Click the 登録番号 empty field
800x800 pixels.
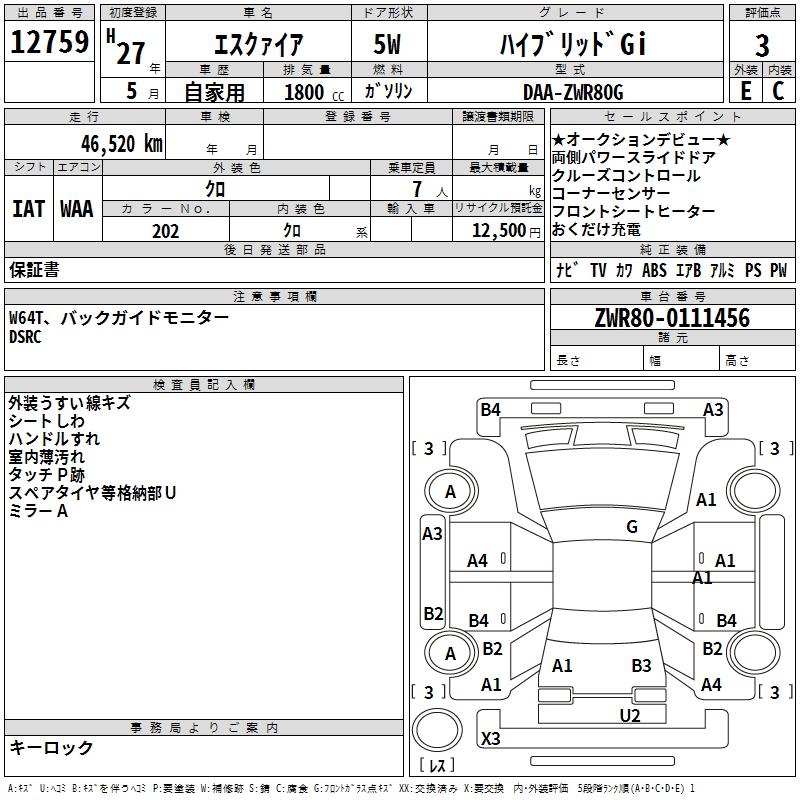[x=358, y=141]
